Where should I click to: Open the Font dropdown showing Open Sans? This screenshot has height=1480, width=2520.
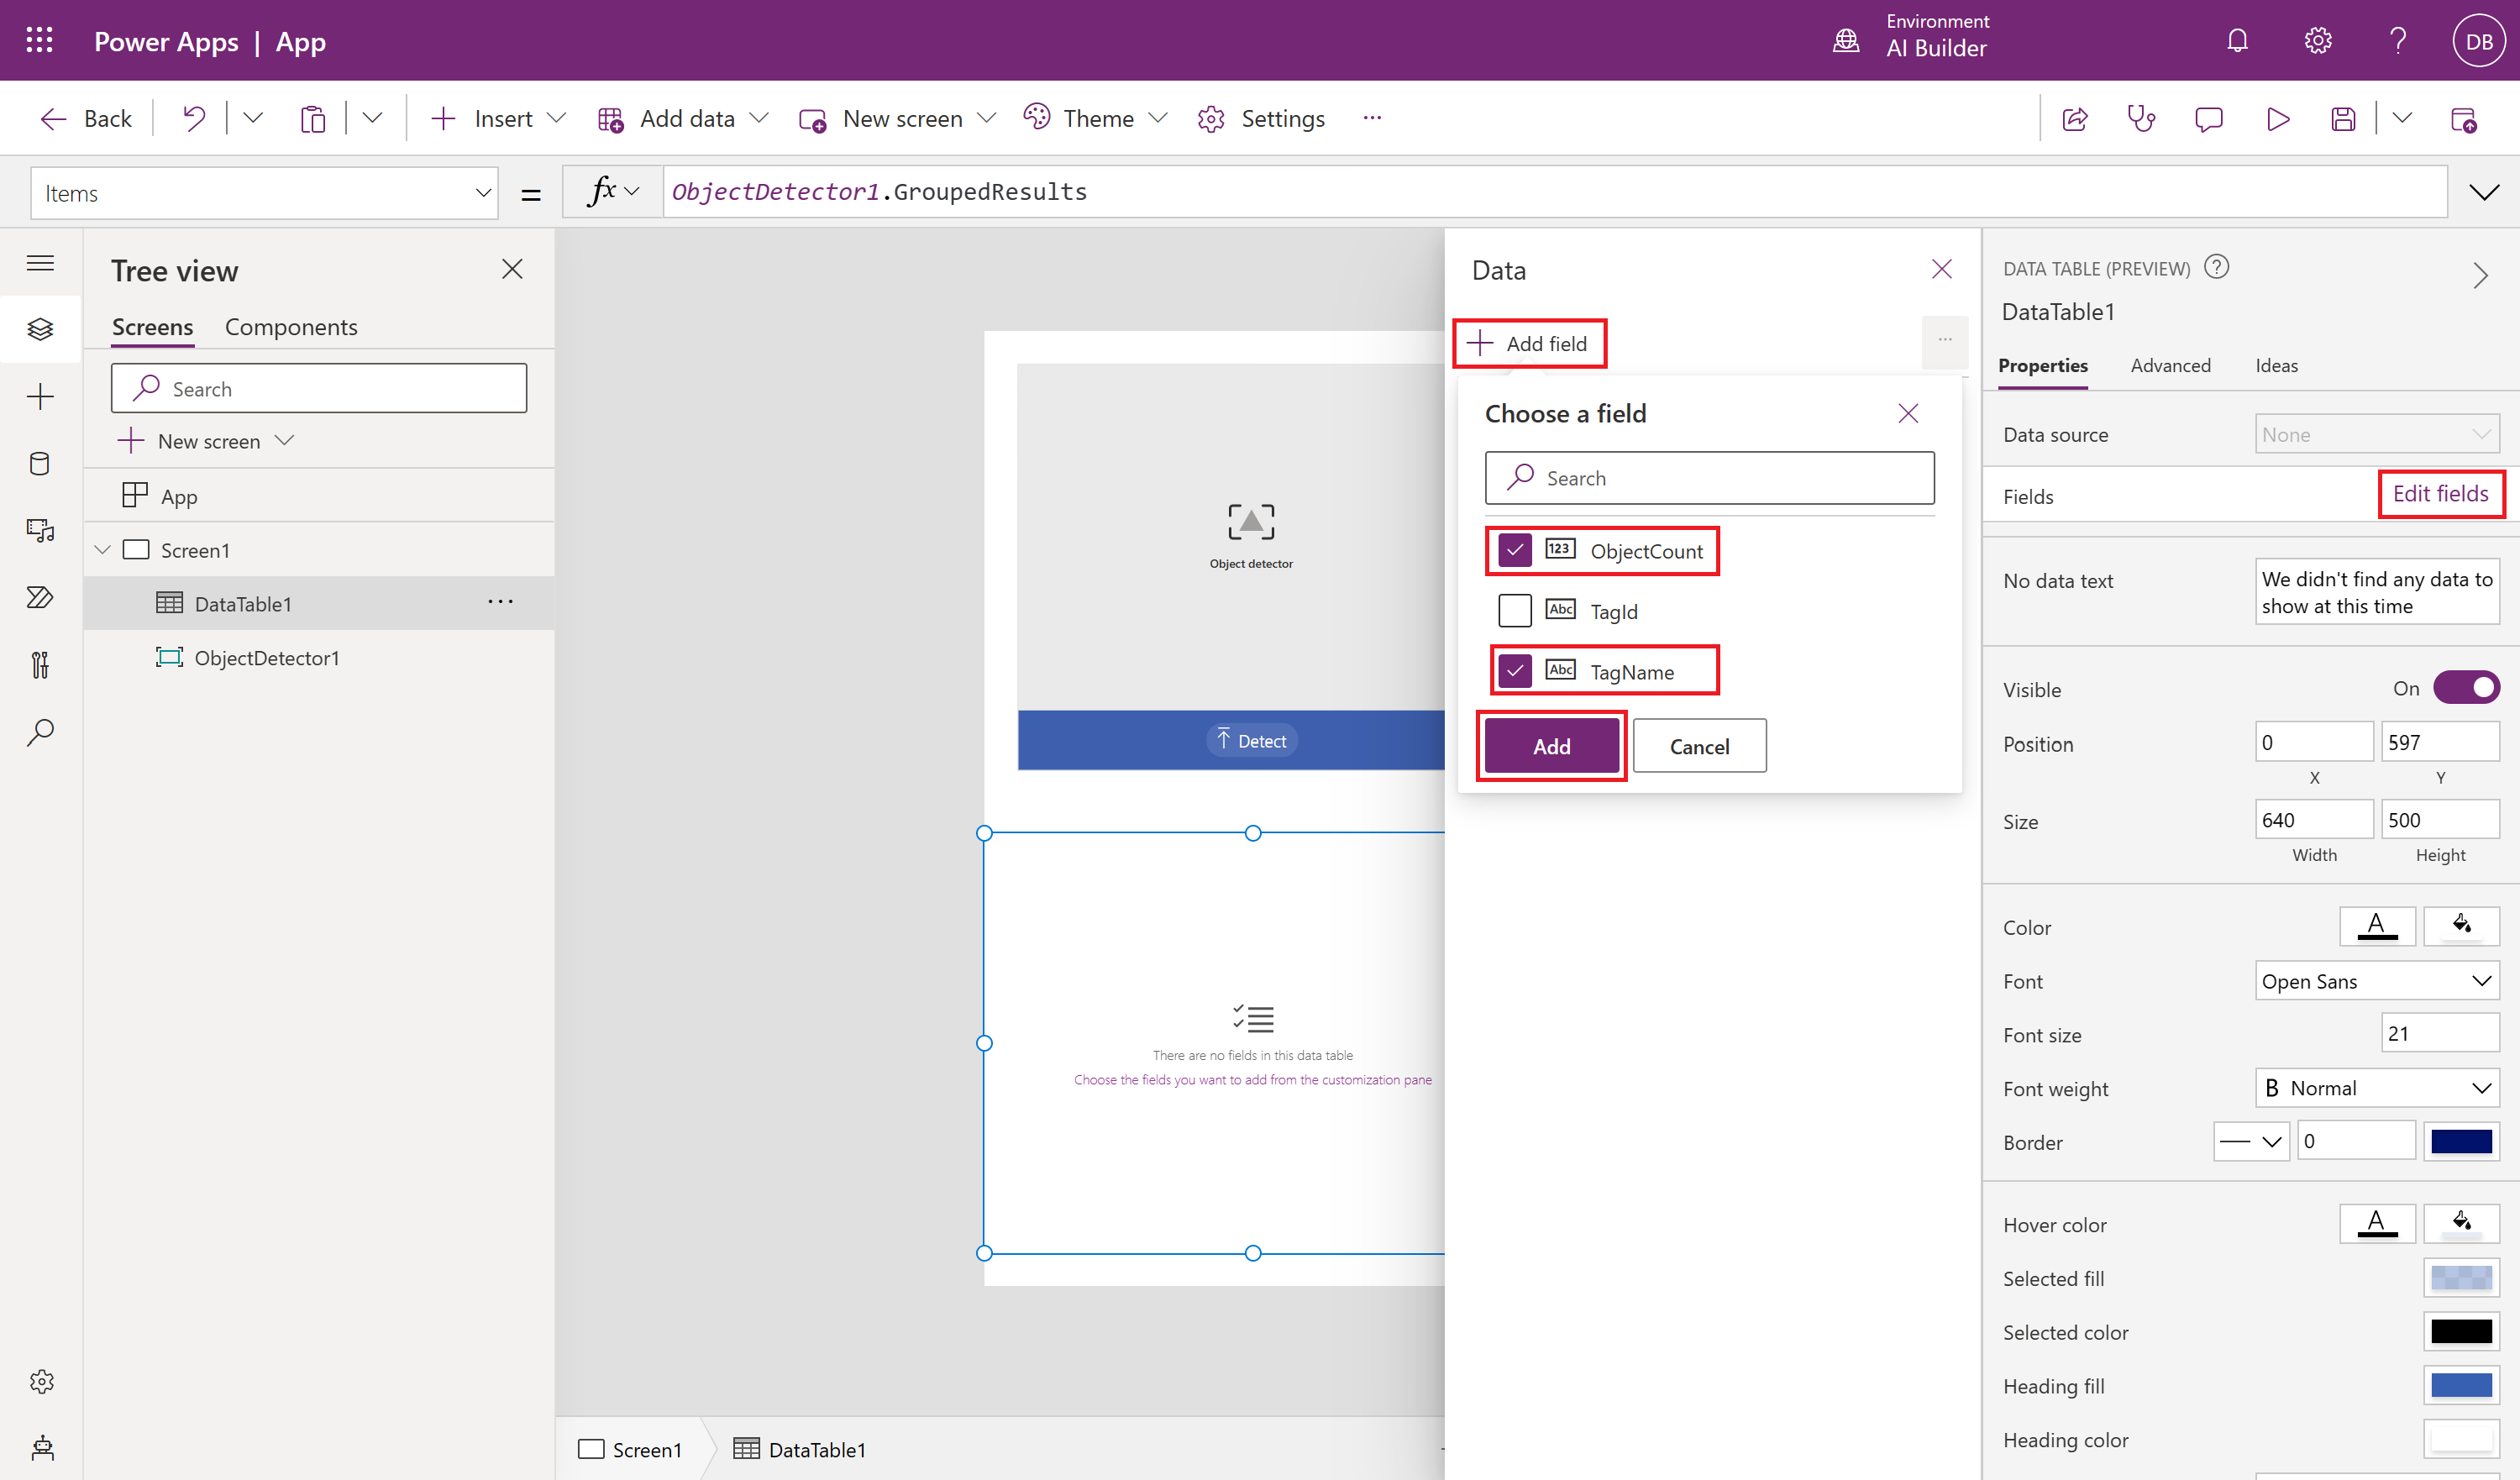tap(2377, 981)
